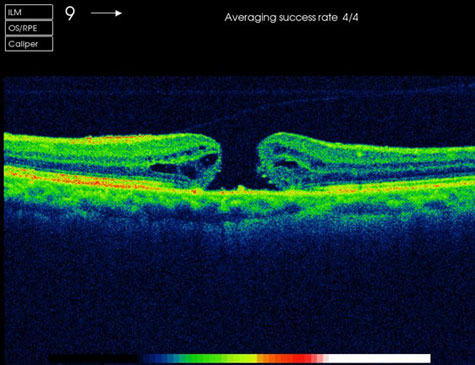Pick the blue region of the color scale
This screenshot has width=475, height=365.
[x=160, y=359]
